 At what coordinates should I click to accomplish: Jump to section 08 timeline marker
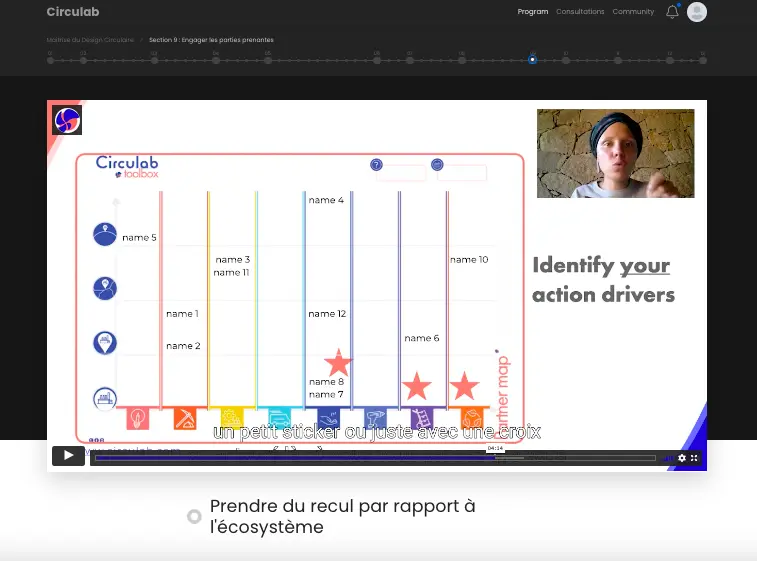[462, 60]
